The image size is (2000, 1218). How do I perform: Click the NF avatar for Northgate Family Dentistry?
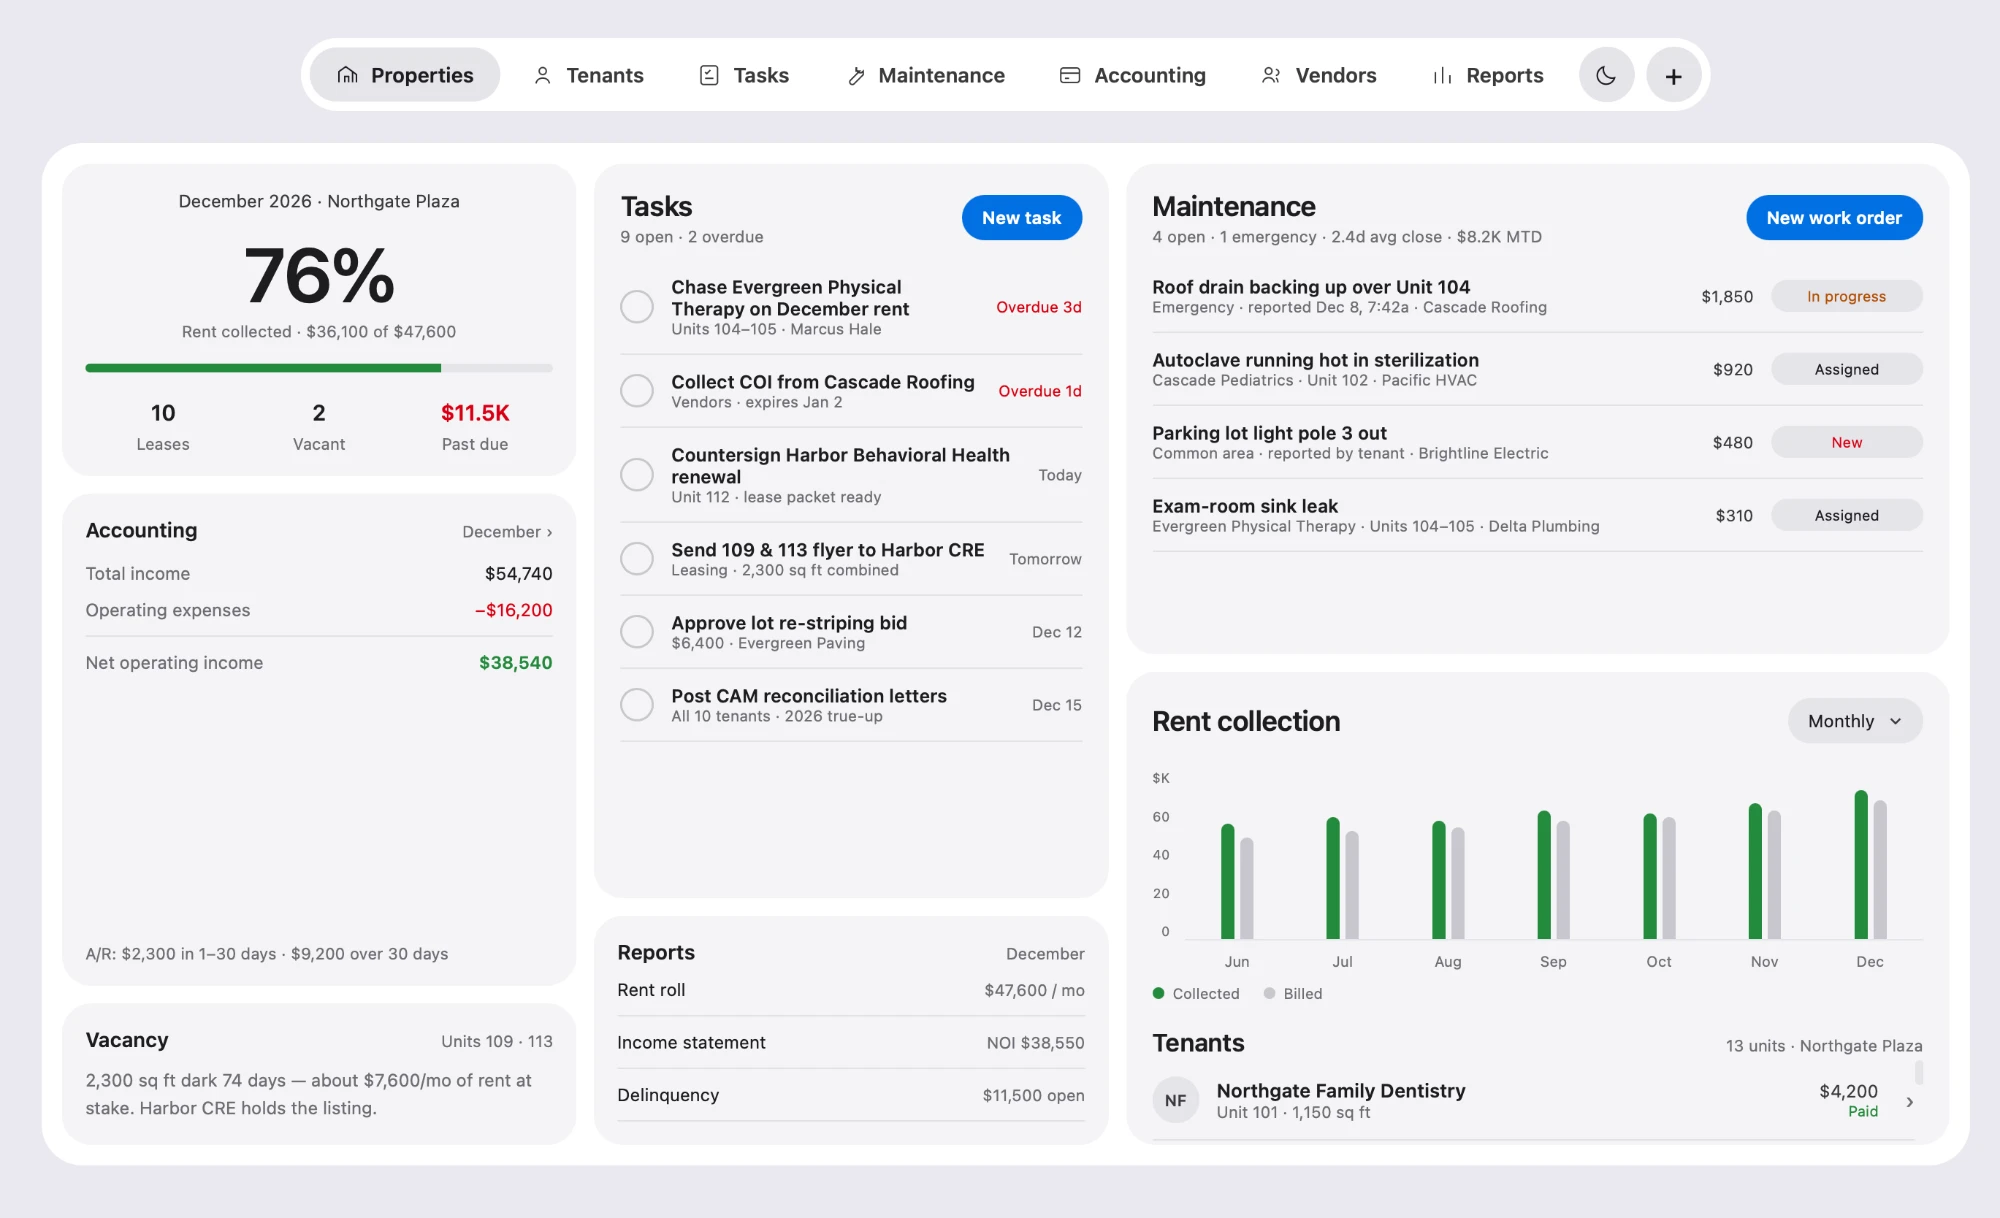point(1176,1100)
